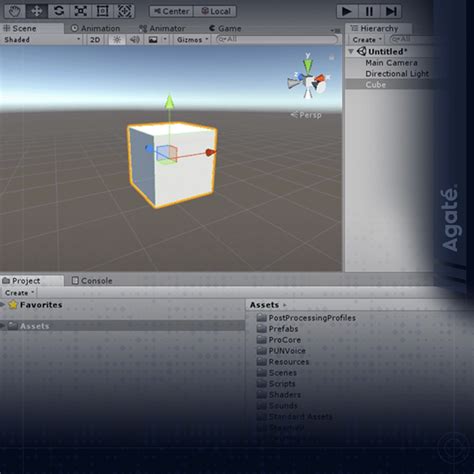
Task: Select Main Camera in Hierarchy
Action: pos(391,63)
